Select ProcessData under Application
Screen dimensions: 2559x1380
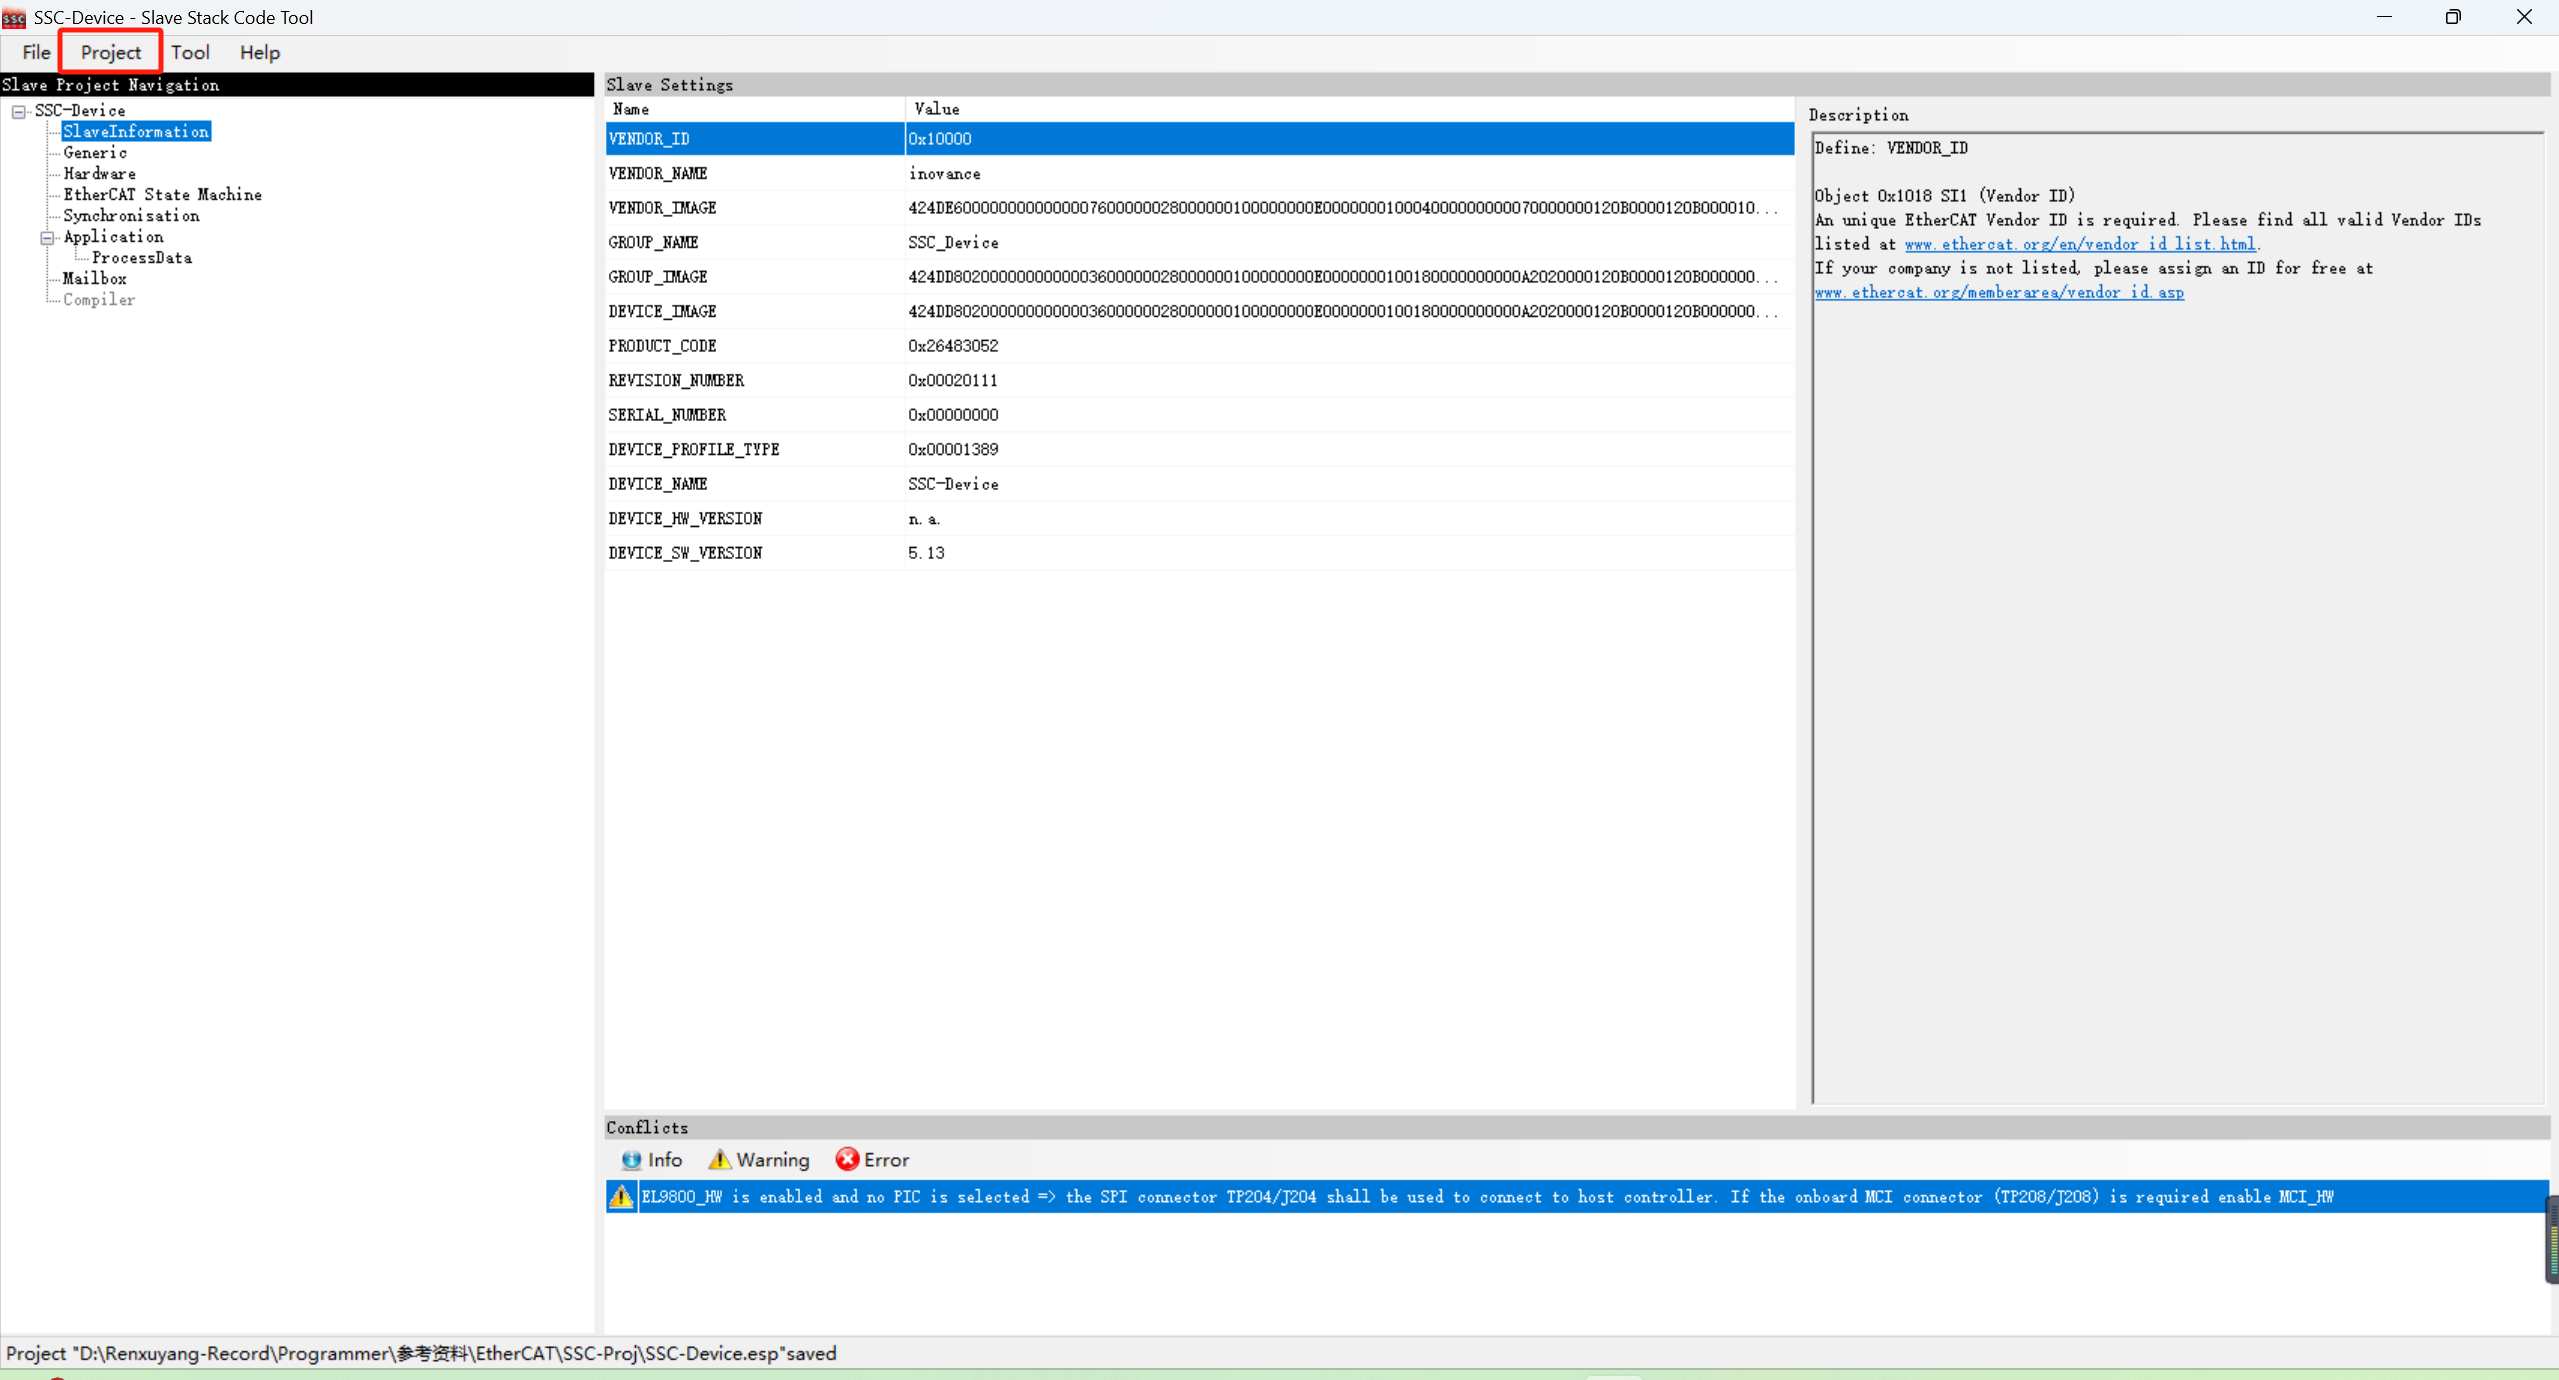click(141, 257)
